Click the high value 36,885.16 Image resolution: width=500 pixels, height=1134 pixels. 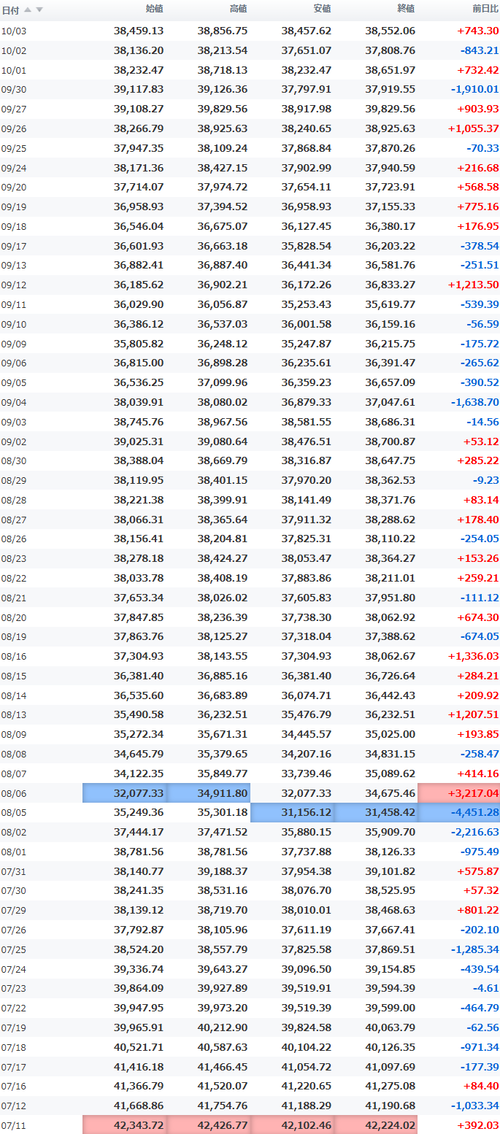pos(223,675)
